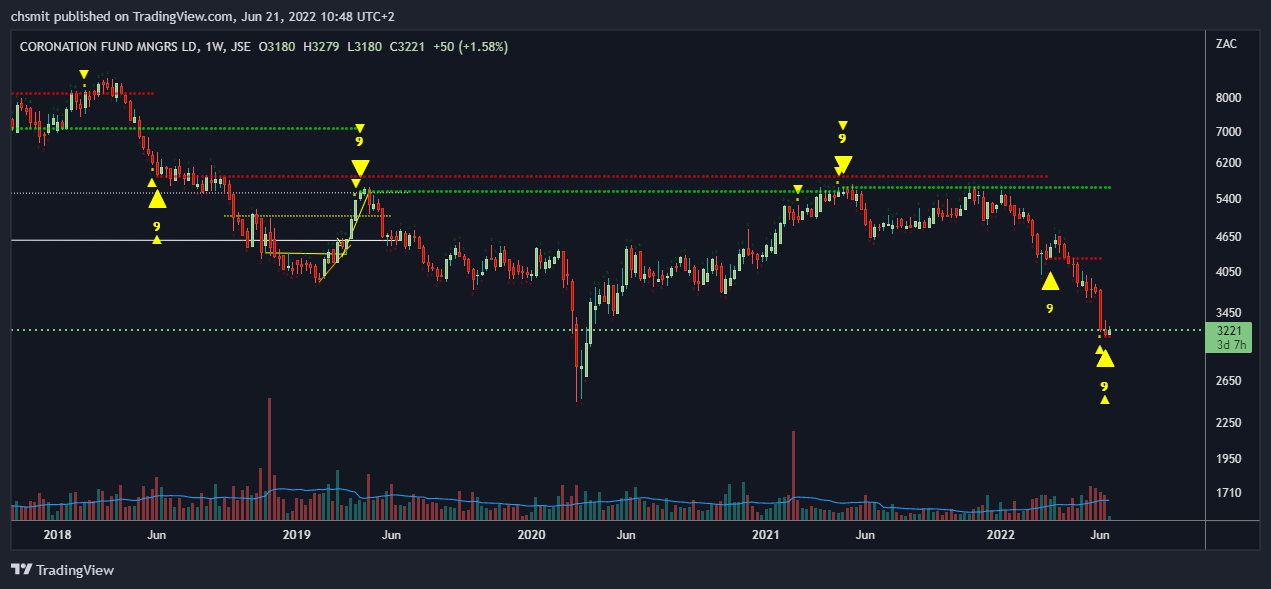This screenshot has height=589, width=1271.
Task: Click the large yellow down-triangle above mid-2019 peak
Action: coord(360,168)
